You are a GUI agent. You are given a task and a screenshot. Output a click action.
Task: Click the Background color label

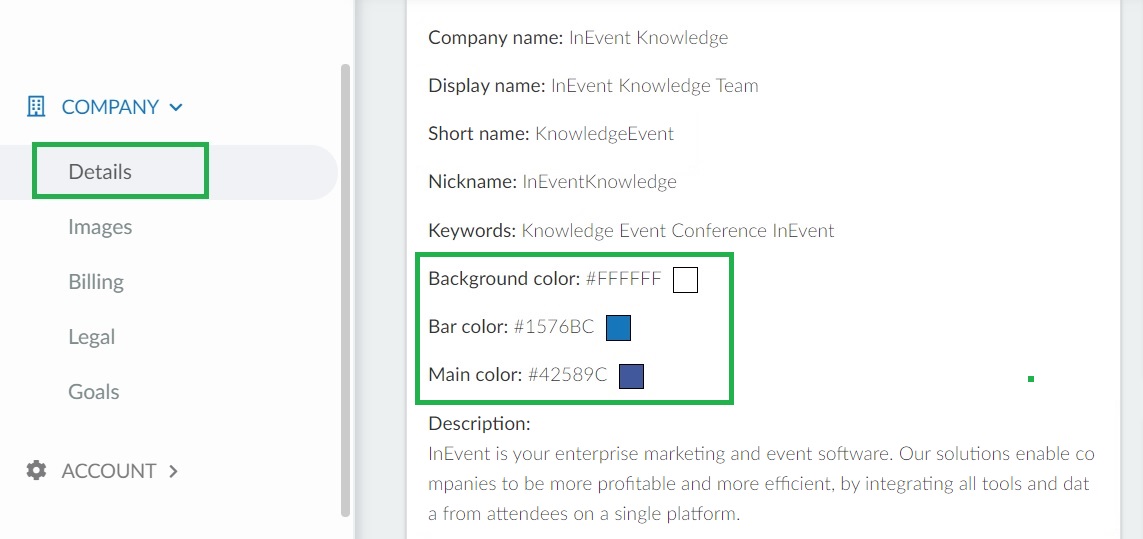coord(504,279)
